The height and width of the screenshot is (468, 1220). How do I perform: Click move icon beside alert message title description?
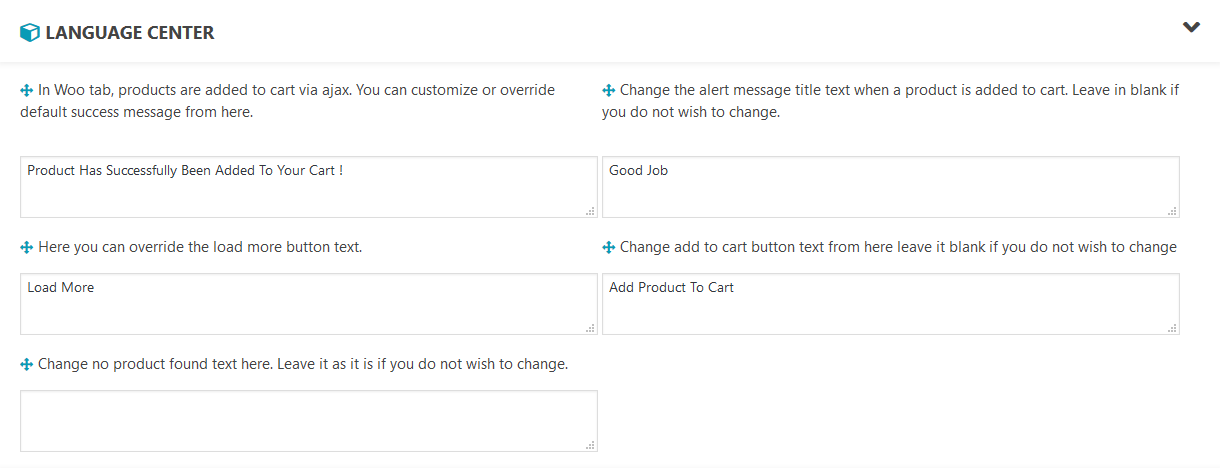(x=609, y=90)
